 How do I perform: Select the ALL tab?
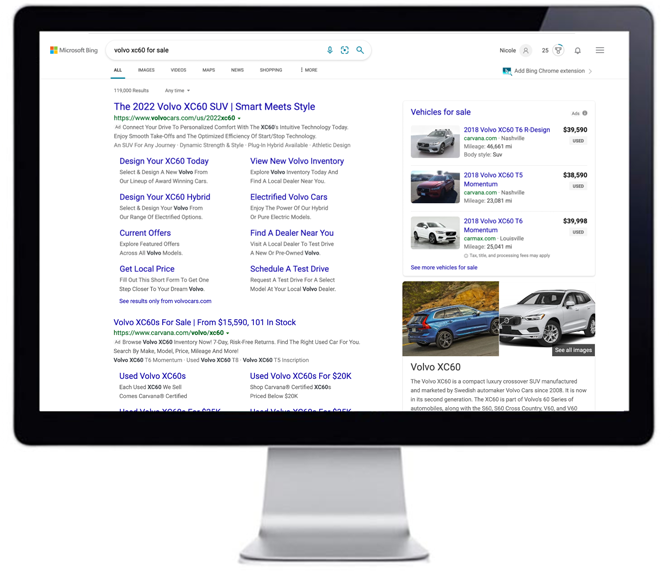[x=118, y=70]
